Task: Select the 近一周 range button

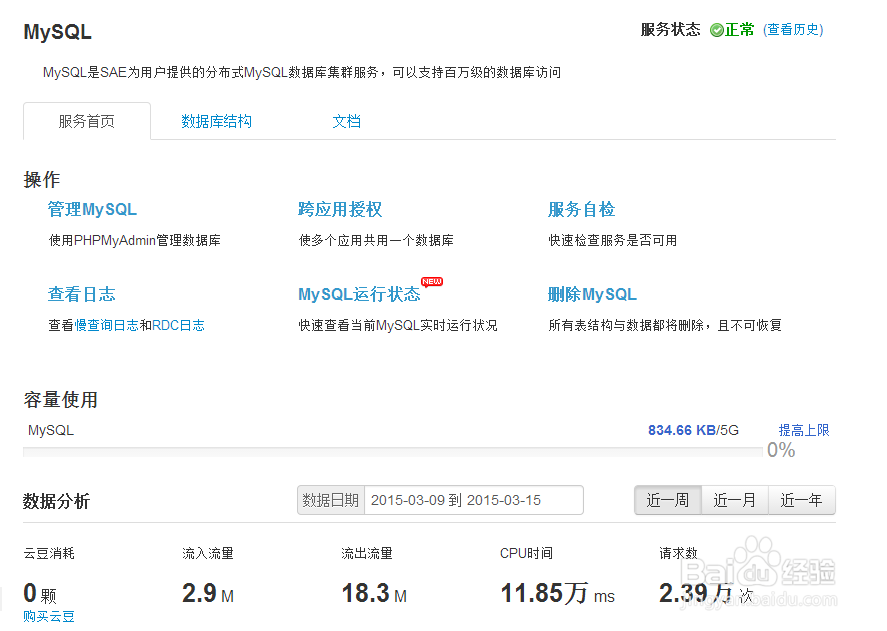Action: [668, 500]
